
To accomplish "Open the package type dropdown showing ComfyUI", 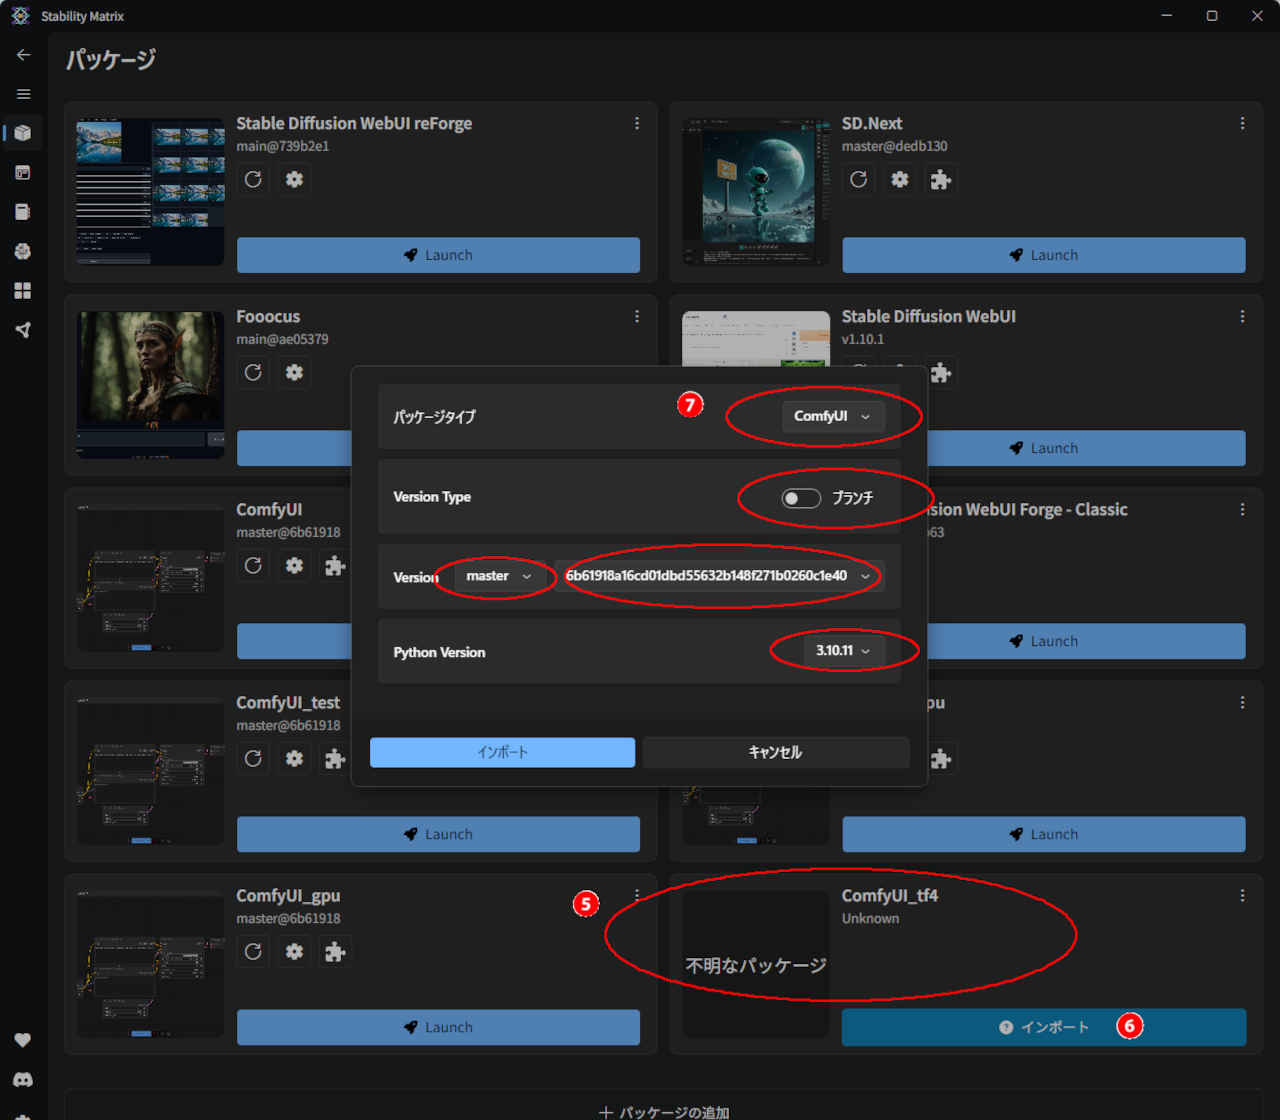I will coord(833,416).
